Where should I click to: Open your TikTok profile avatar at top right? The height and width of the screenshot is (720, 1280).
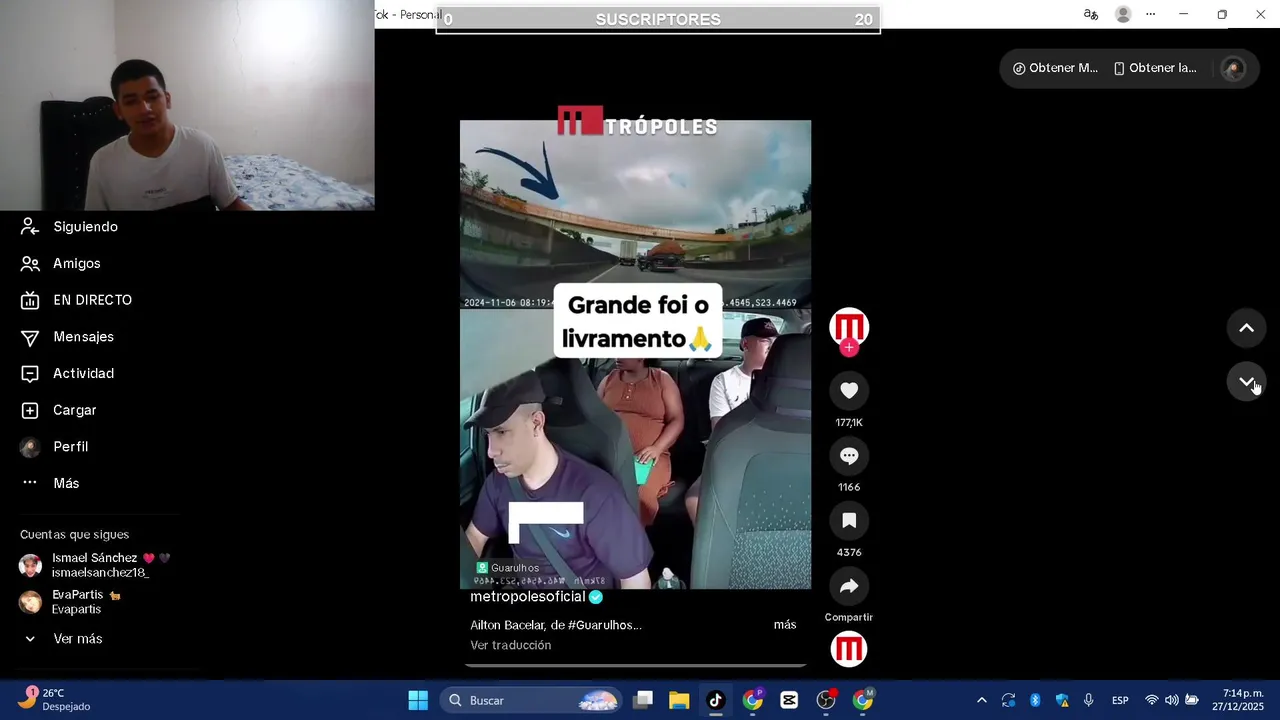(1234, 68)
